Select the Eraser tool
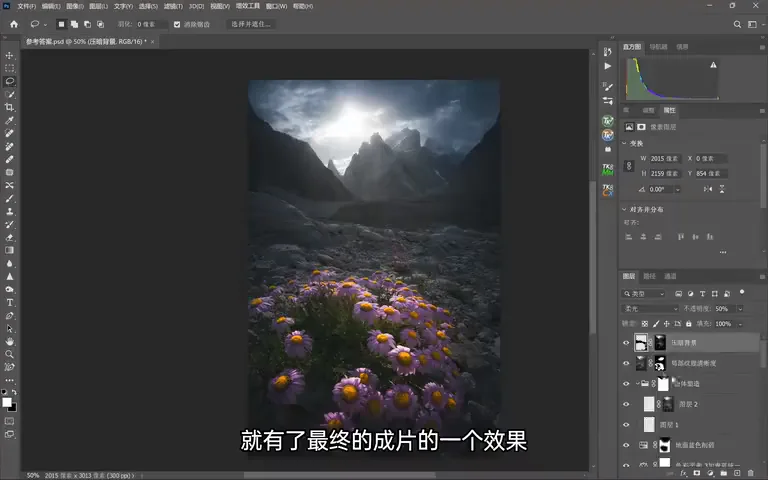Viewport: 768px width, 480px height. click(x=9, y=238)
